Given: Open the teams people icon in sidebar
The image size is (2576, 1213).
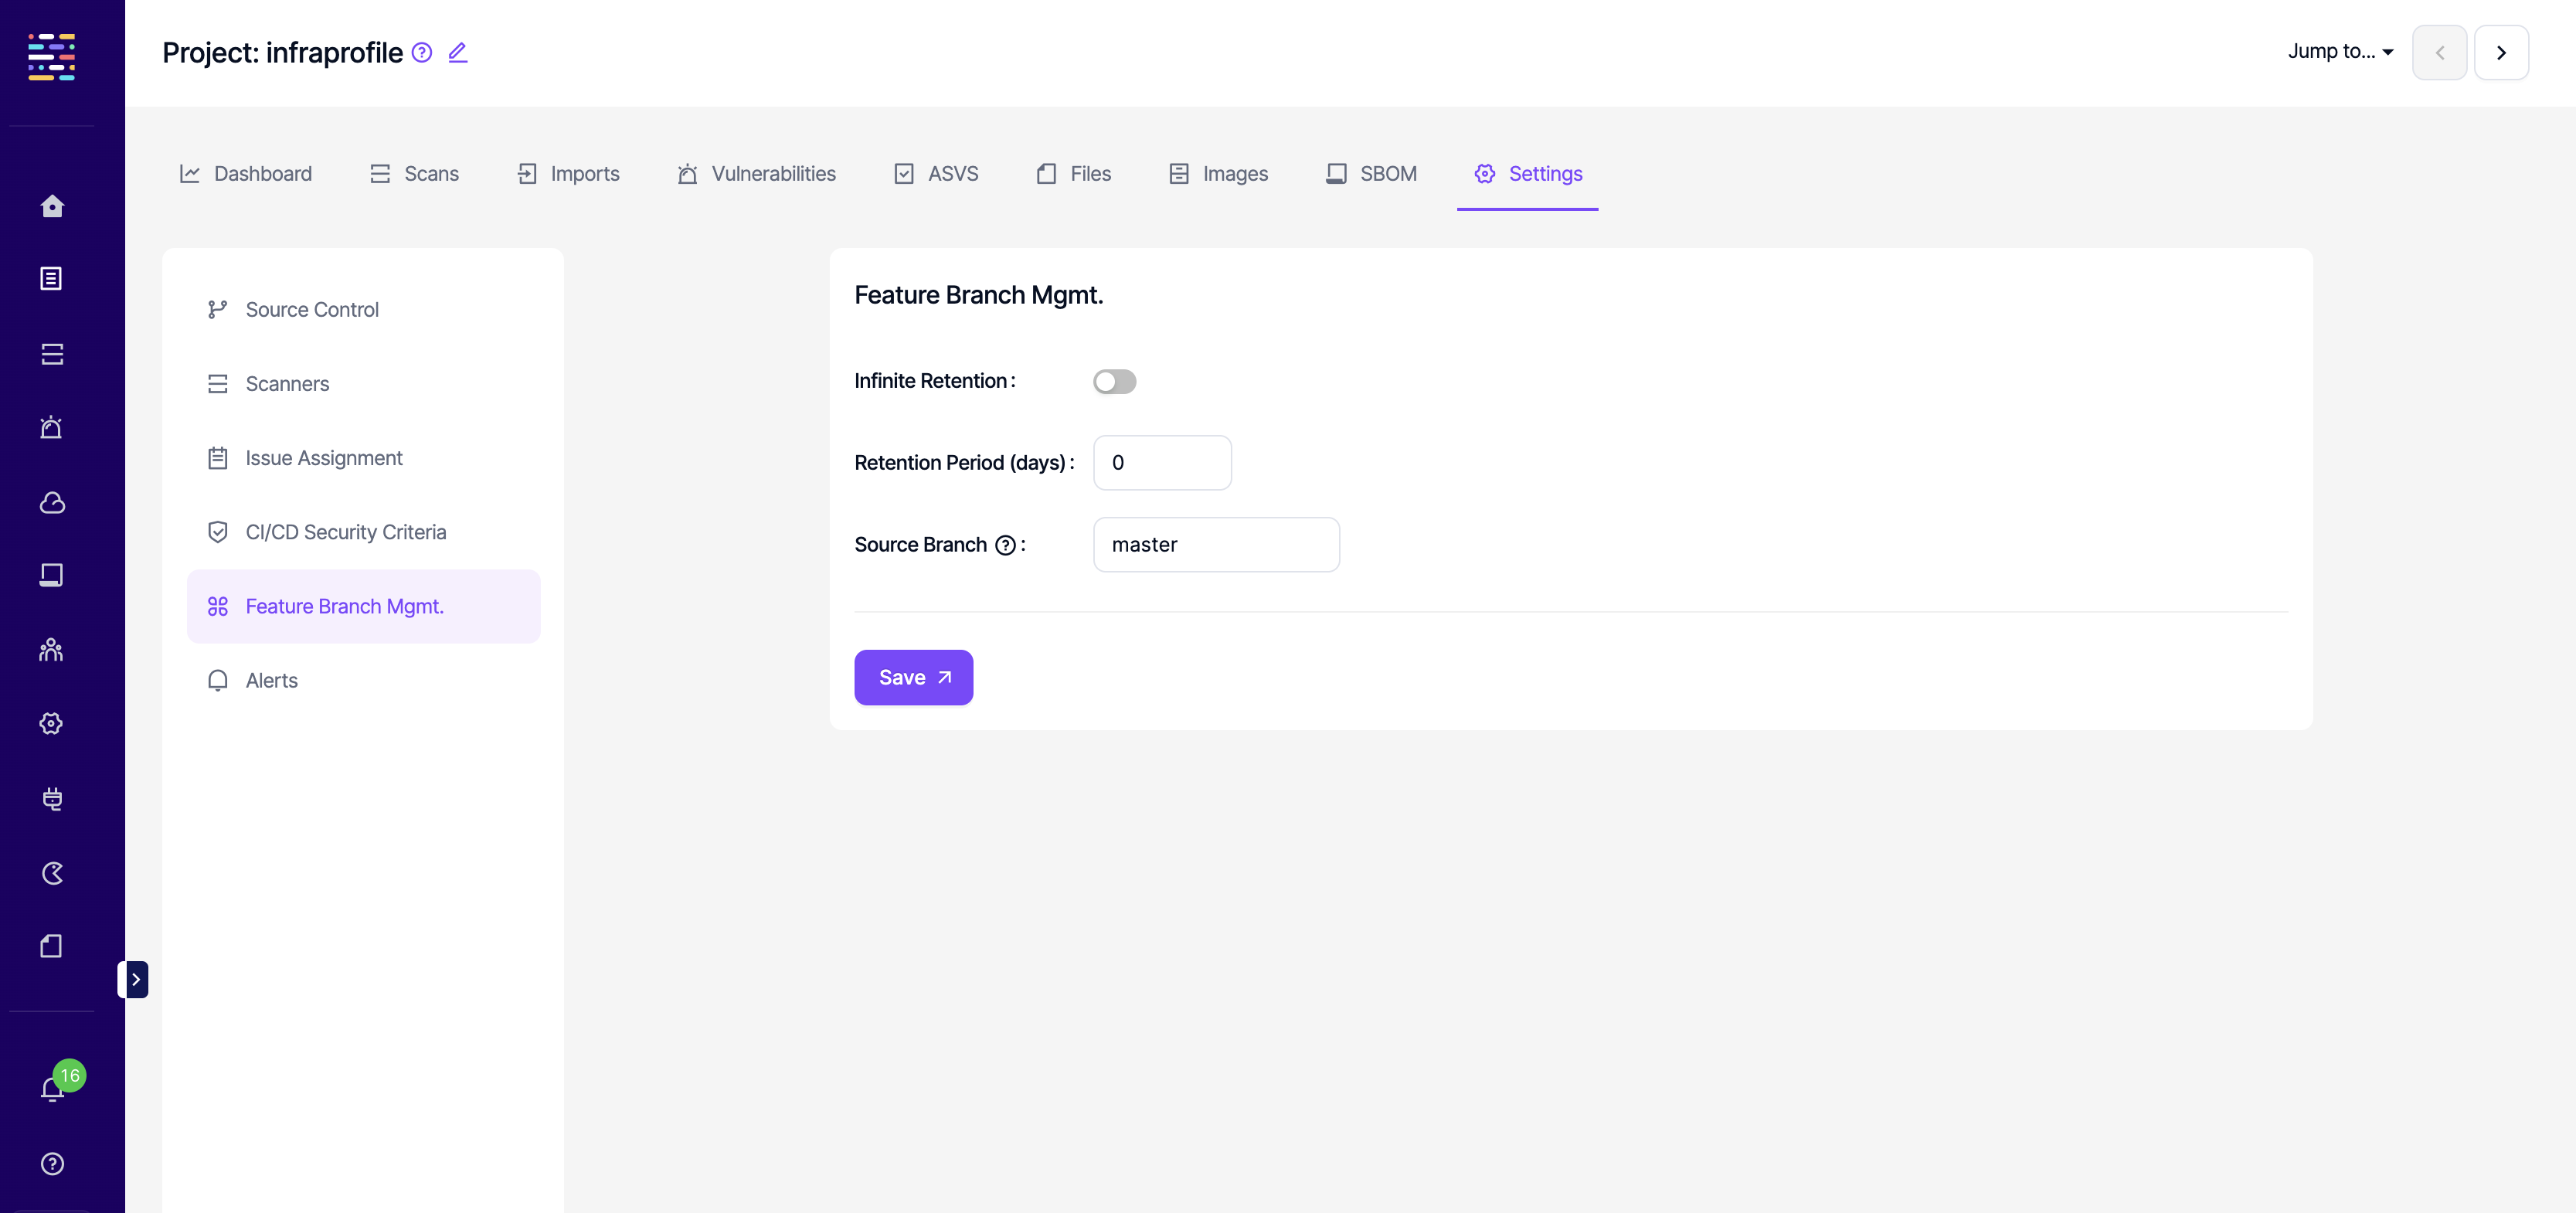Looking at the screenshot, I should (52, 650).
